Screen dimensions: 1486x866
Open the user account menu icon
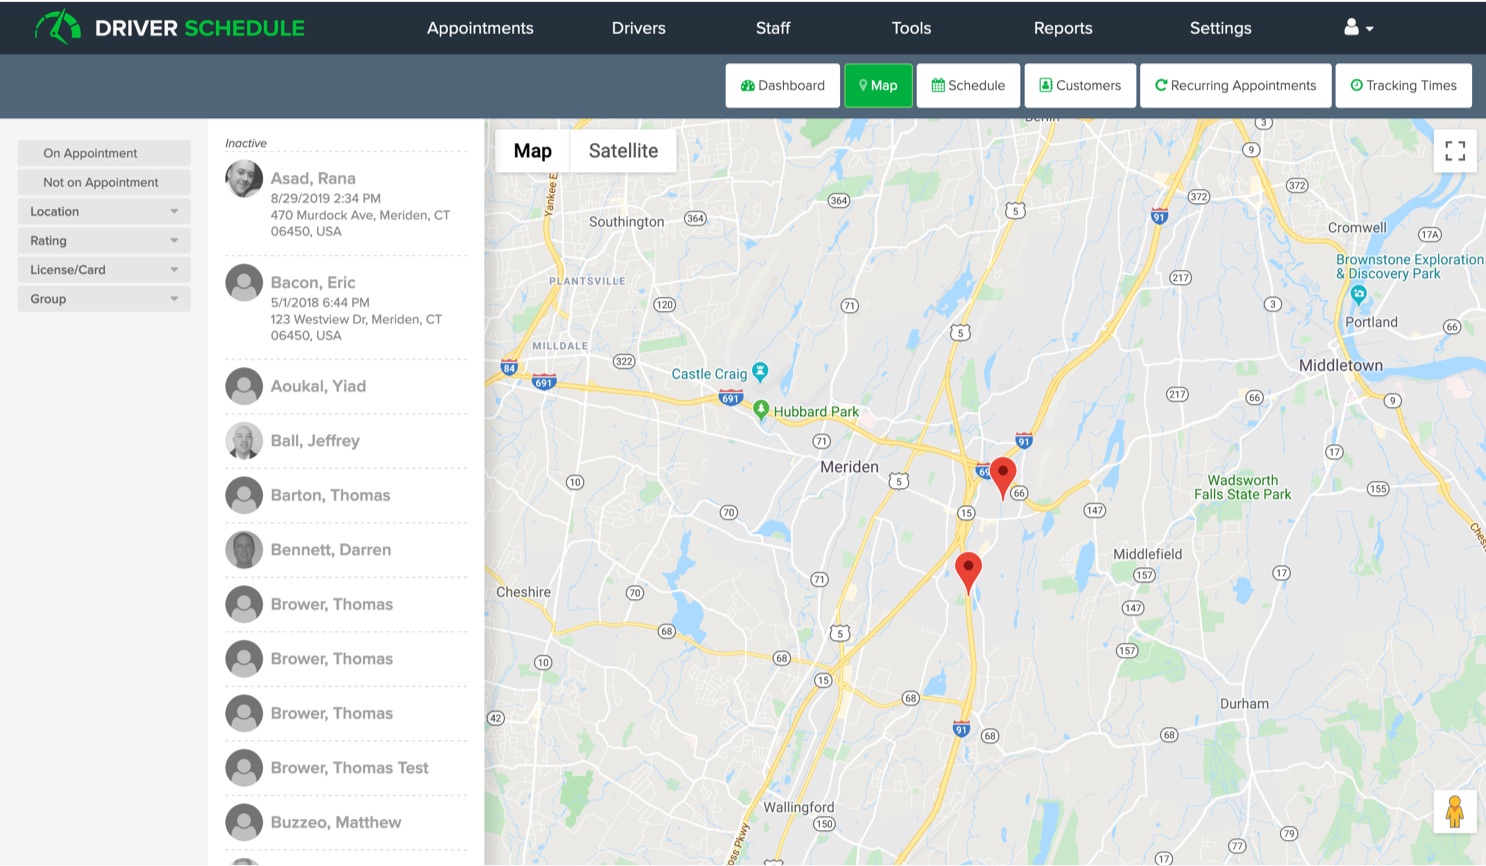click(1357, 28)
